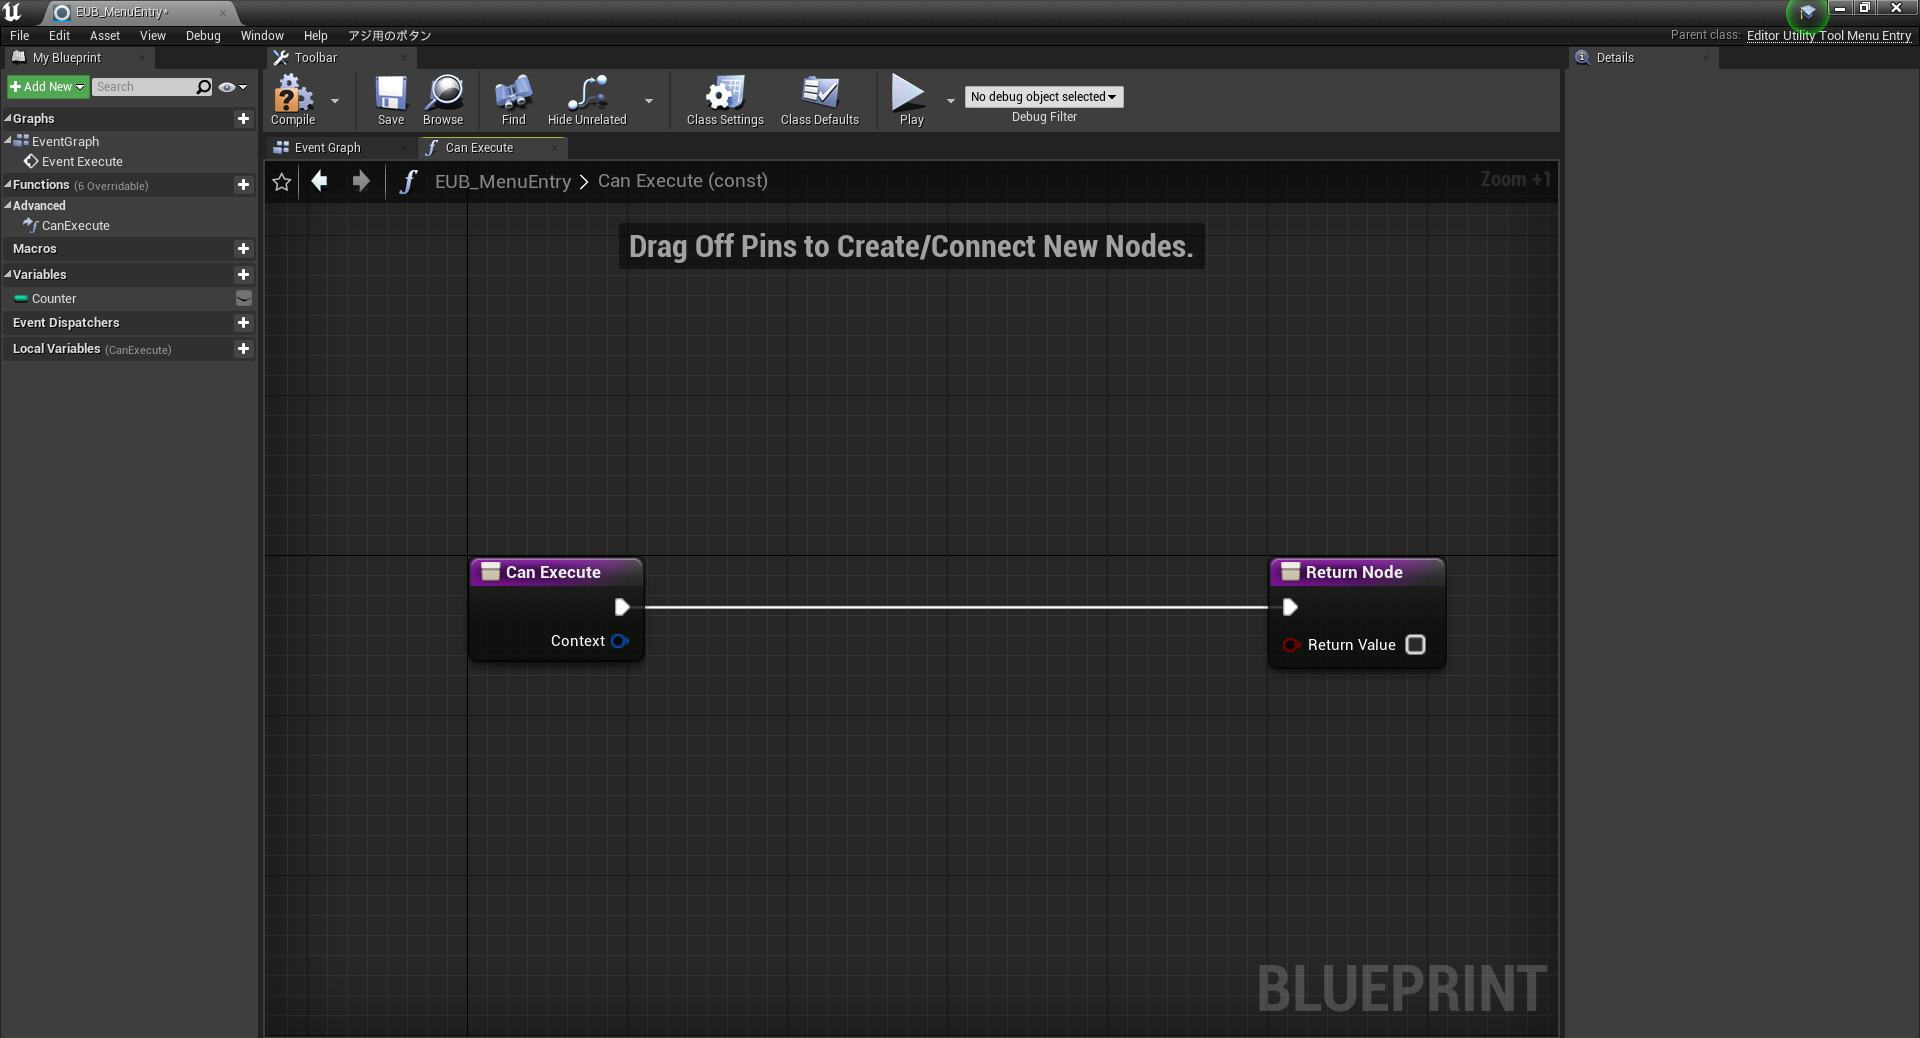Click Unreal tutorials graduation cap icon
This screenshot has height=1038, width=1920.
[1807, 13]
